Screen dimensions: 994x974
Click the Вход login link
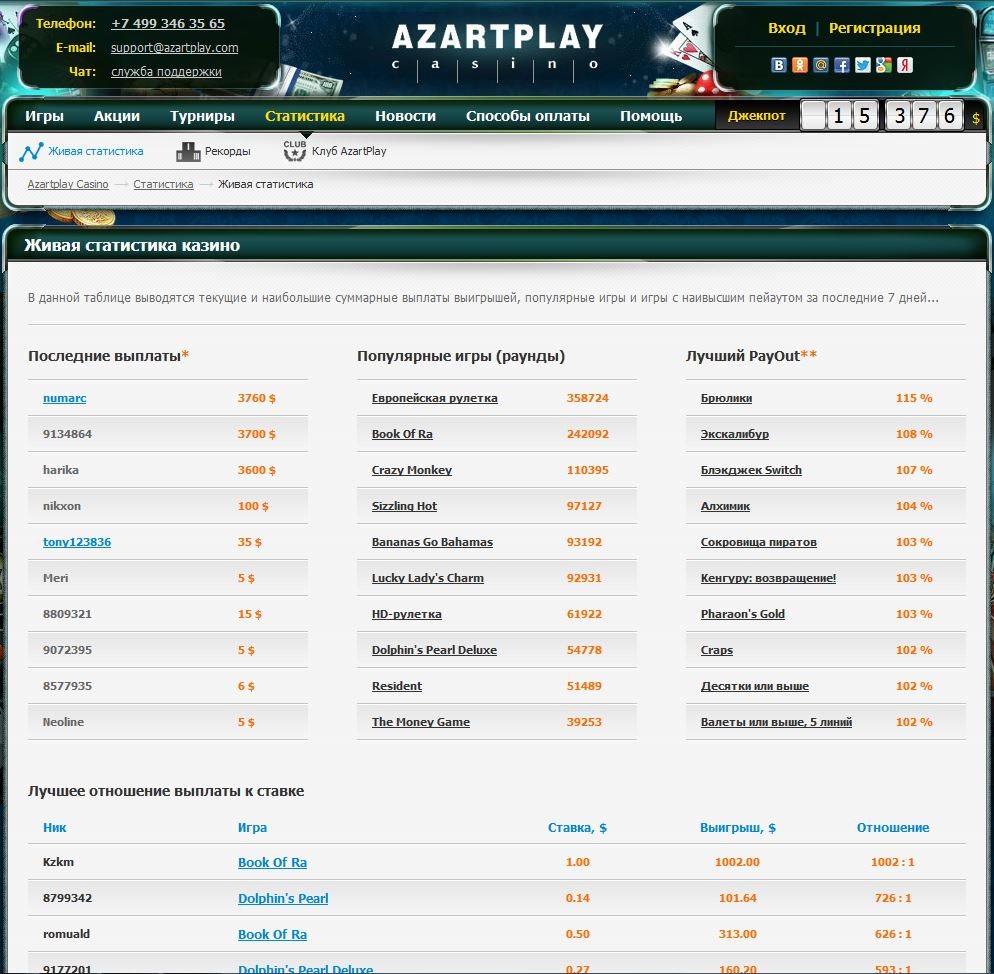(787, 28)
